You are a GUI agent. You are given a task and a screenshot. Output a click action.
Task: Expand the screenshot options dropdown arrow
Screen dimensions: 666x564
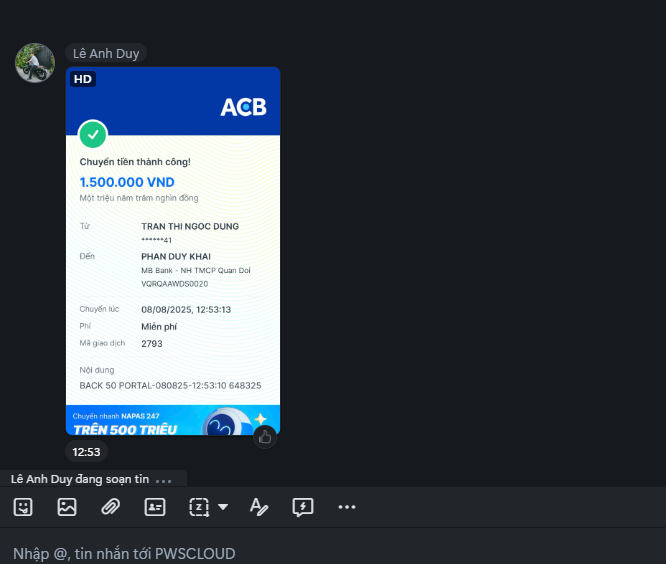(223, 507)
